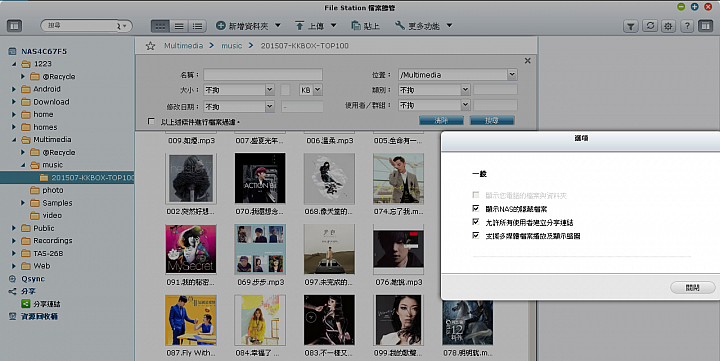The height and width of the screenshot is (361, 720).
Task: Add current folder to favorites star
Action: (150, 46)
